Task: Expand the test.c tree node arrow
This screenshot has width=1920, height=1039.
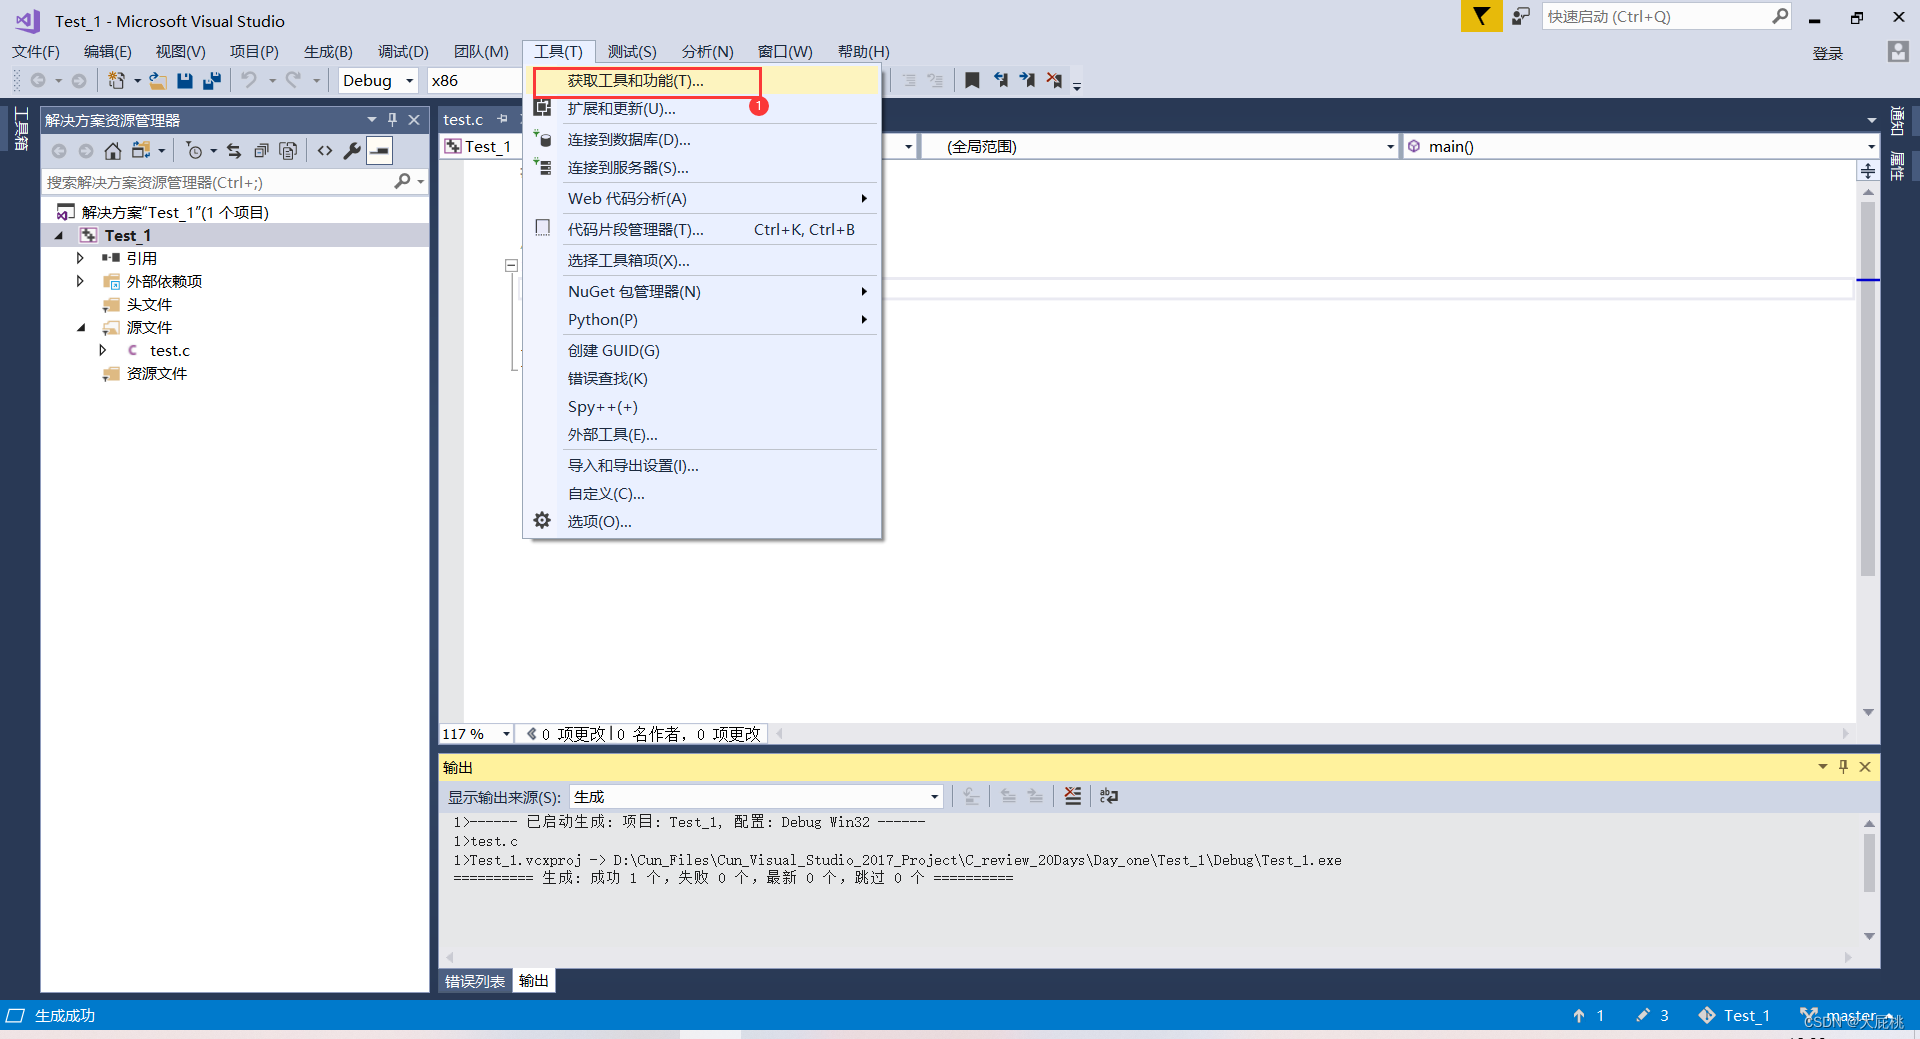Action: tap(102, 350)
